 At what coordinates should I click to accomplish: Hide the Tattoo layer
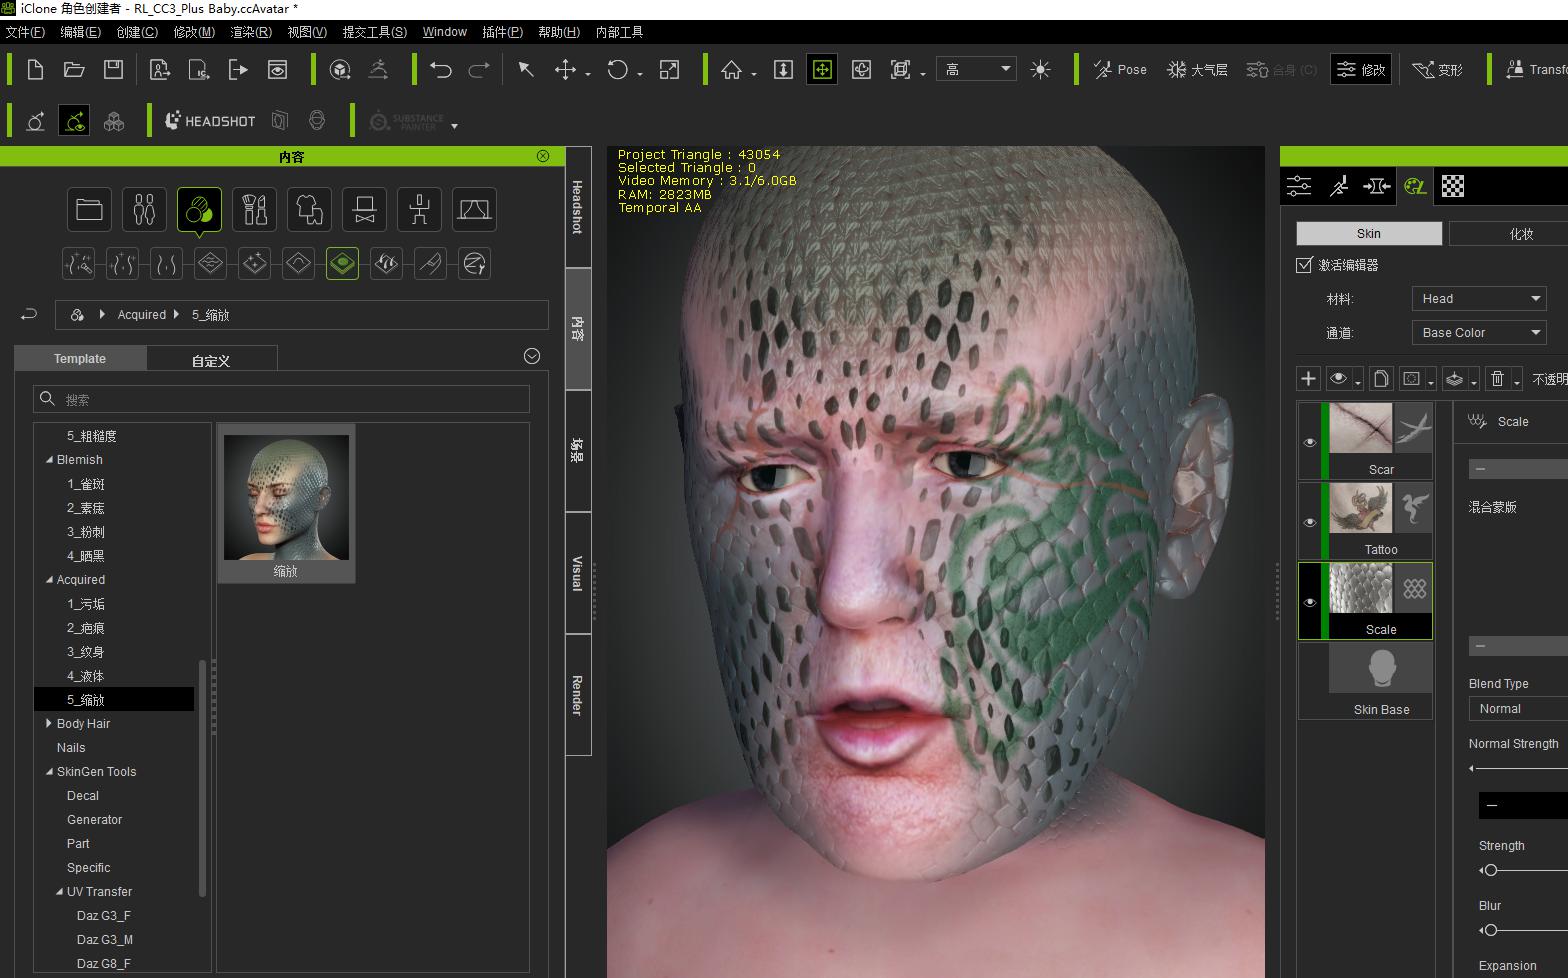[1309, 522]
